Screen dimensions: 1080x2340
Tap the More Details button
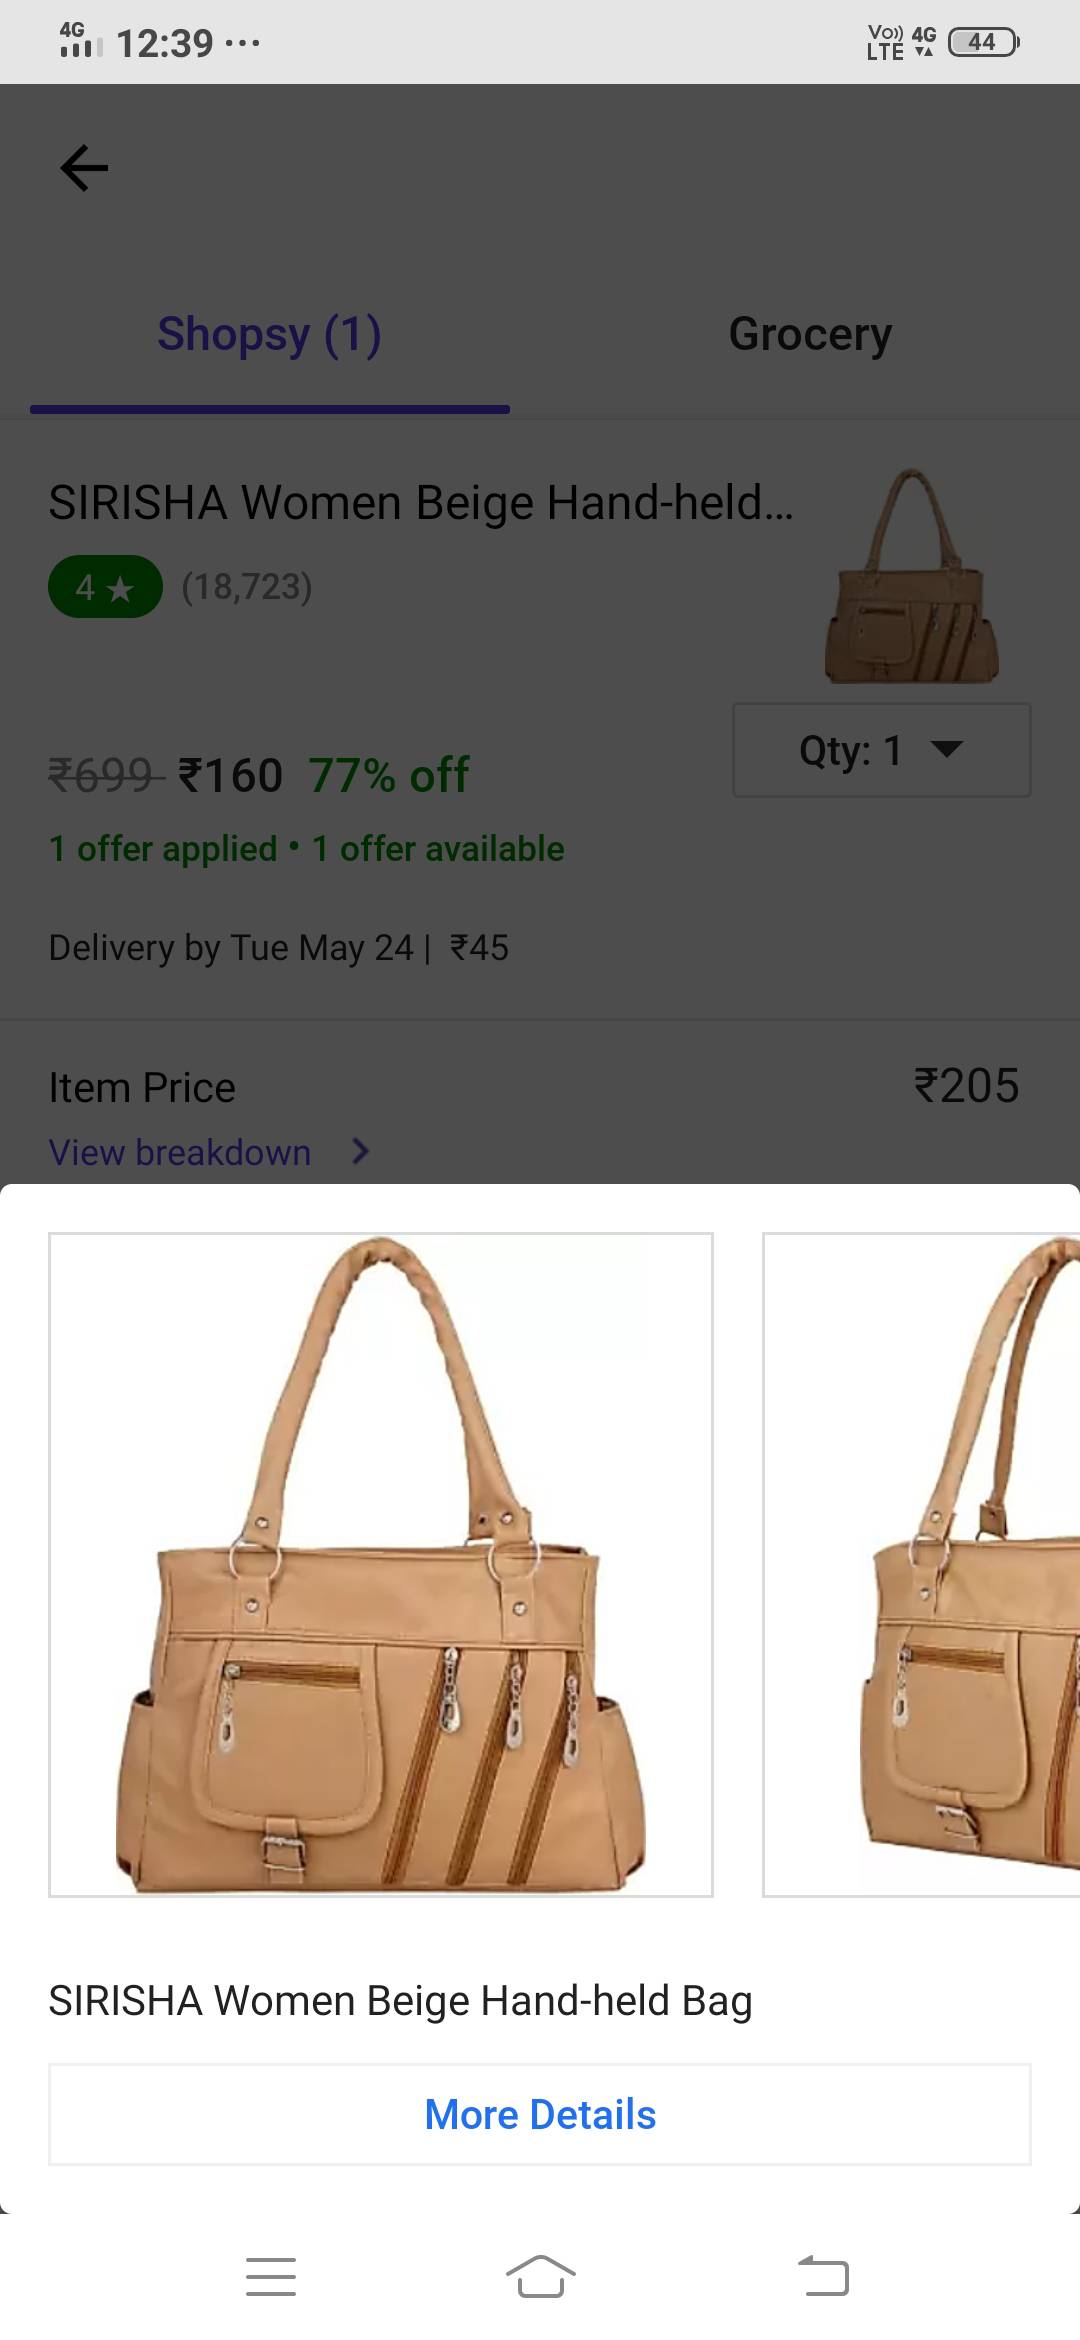click(x=540, y=2115)
